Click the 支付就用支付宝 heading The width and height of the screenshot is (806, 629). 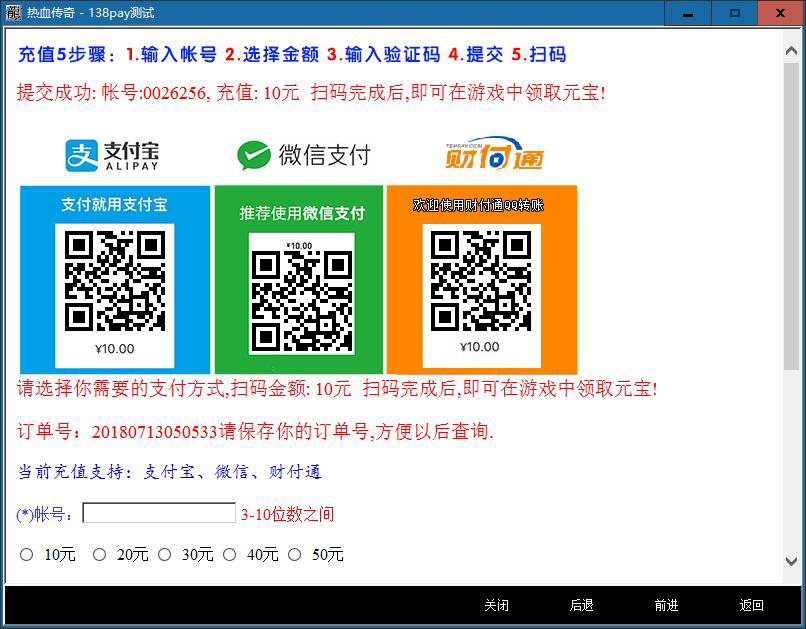coord(115,205)
